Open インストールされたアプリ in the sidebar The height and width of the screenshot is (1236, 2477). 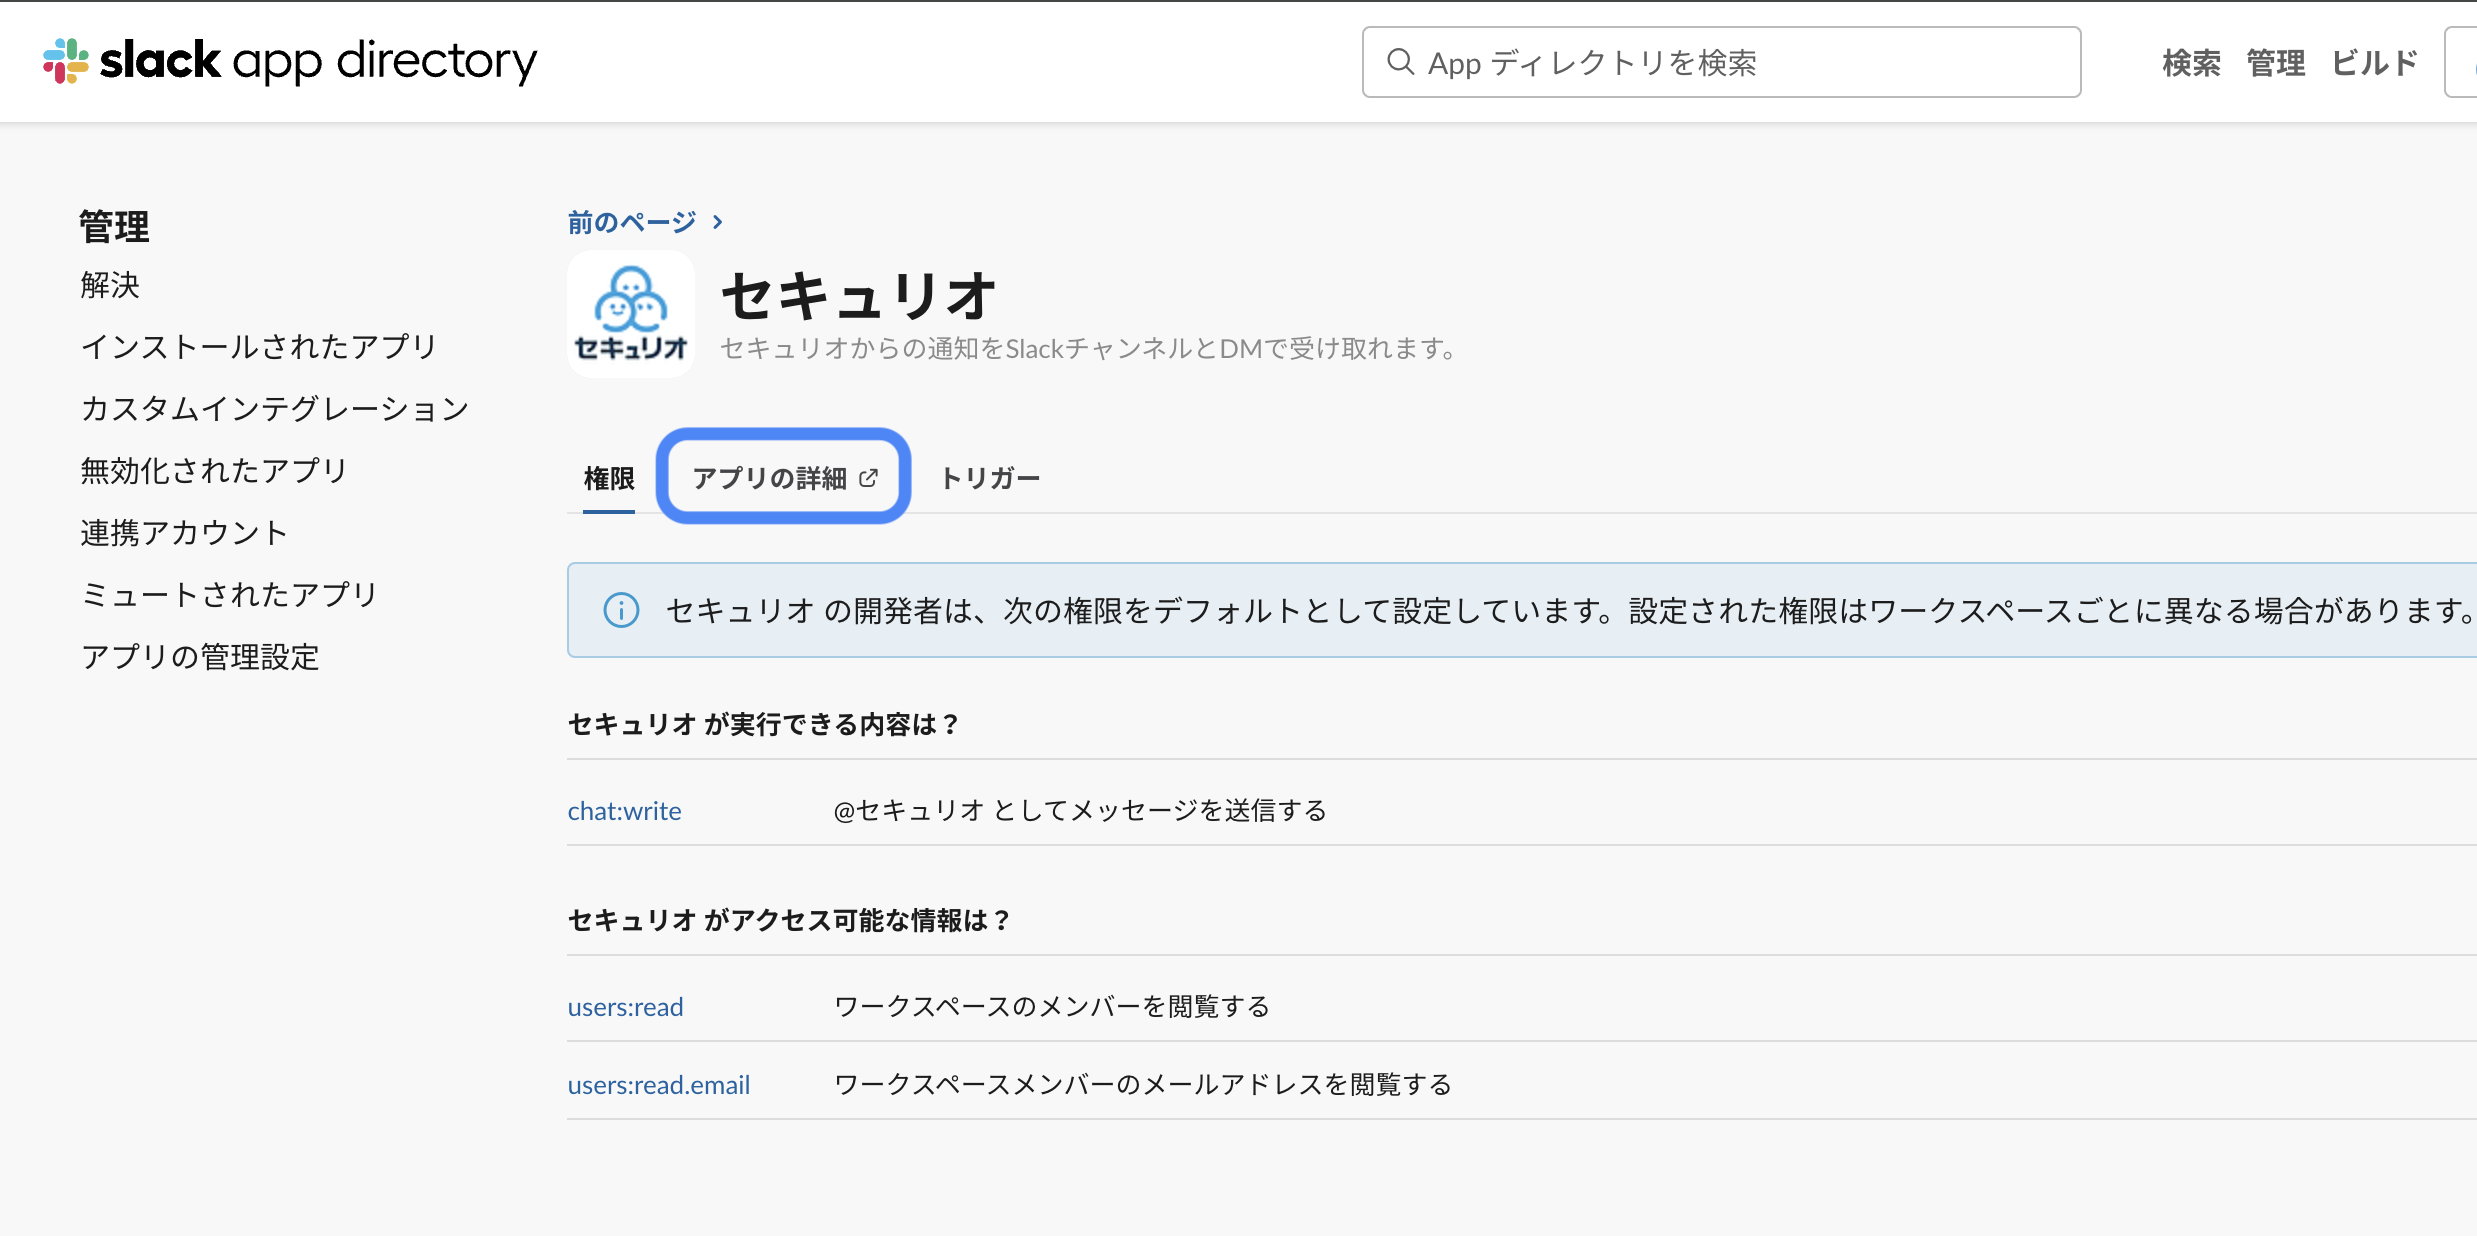[259, 347]
